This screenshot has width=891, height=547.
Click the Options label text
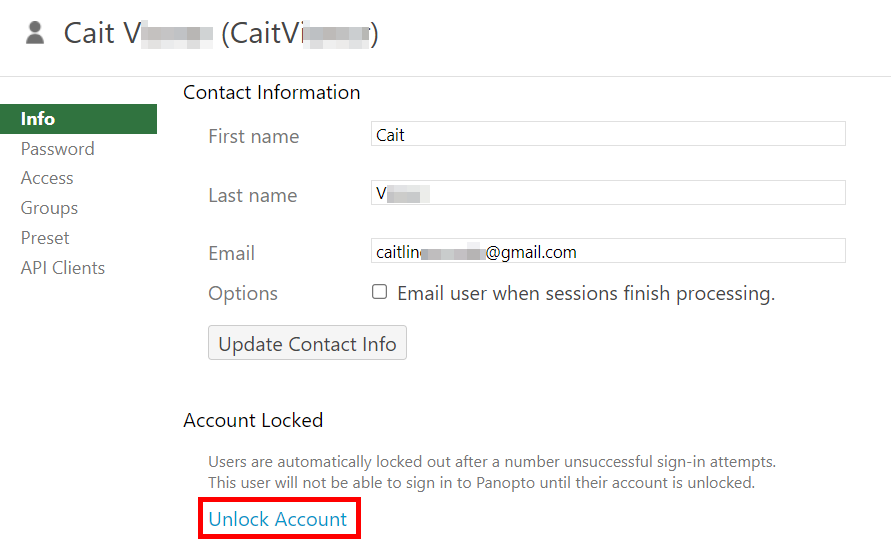tap(243, 294)
